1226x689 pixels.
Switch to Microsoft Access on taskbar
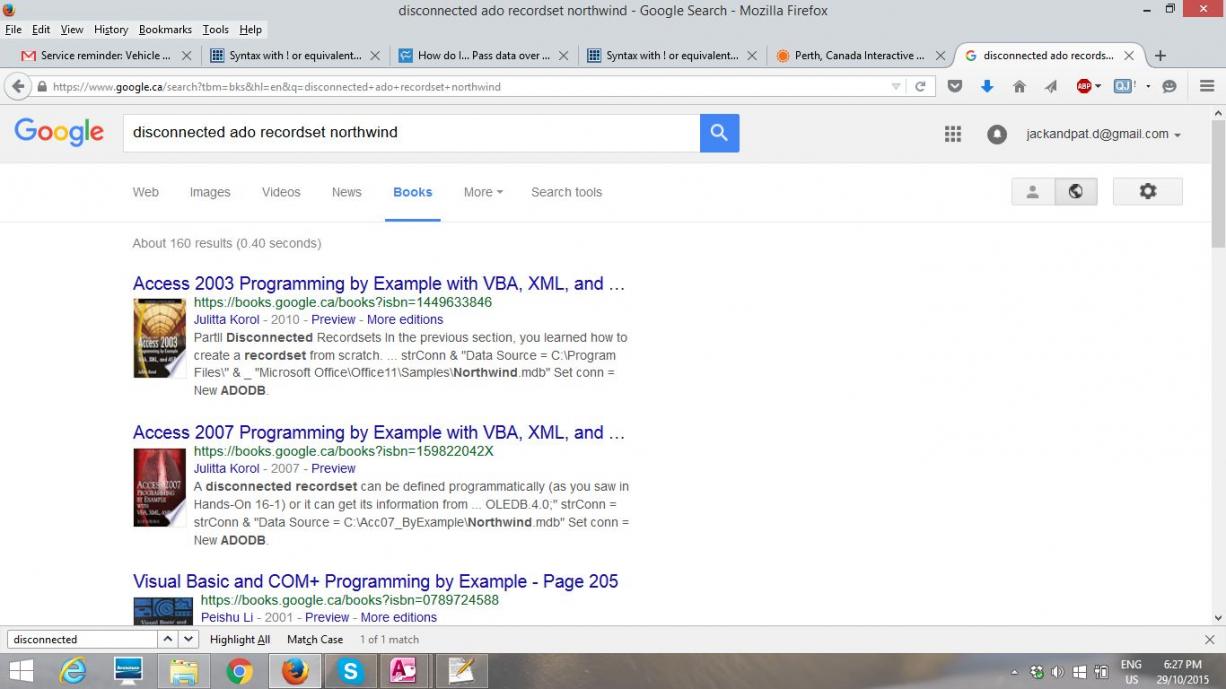404,671
